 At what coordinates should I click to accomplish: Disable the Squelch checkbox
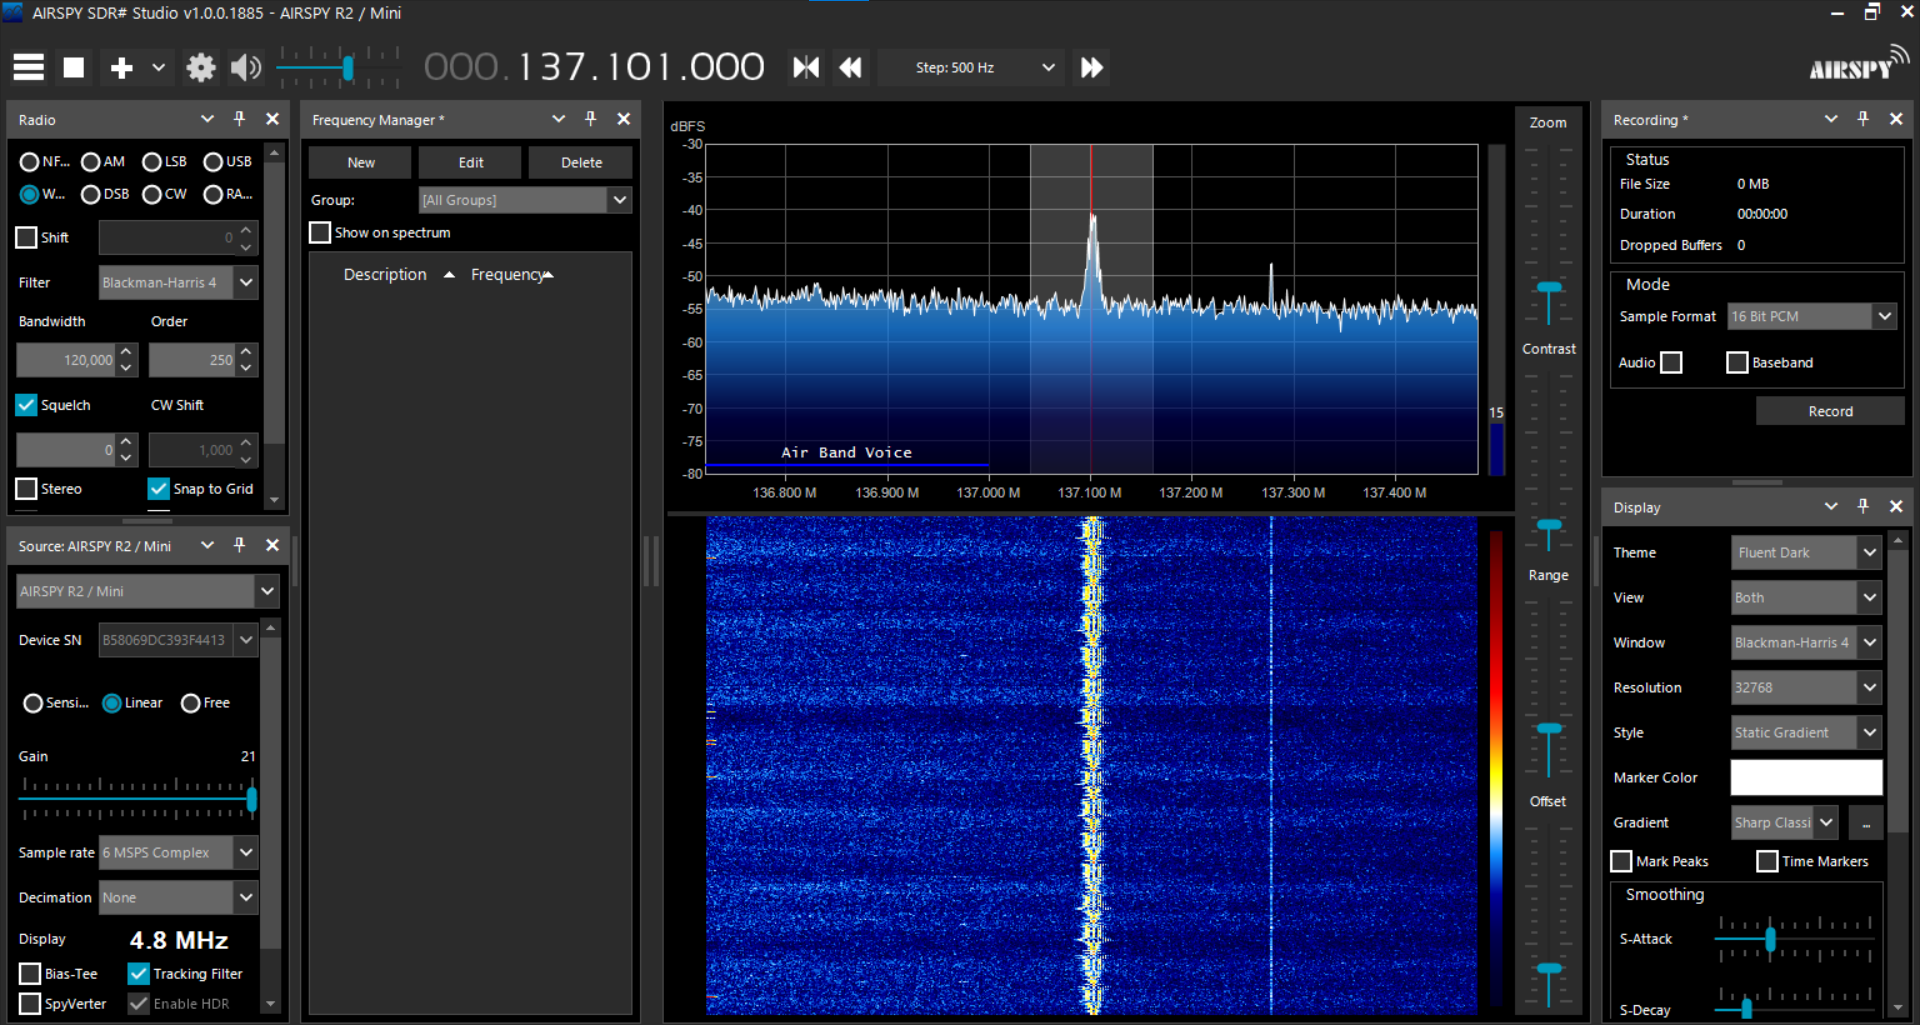tap(27, 405)
